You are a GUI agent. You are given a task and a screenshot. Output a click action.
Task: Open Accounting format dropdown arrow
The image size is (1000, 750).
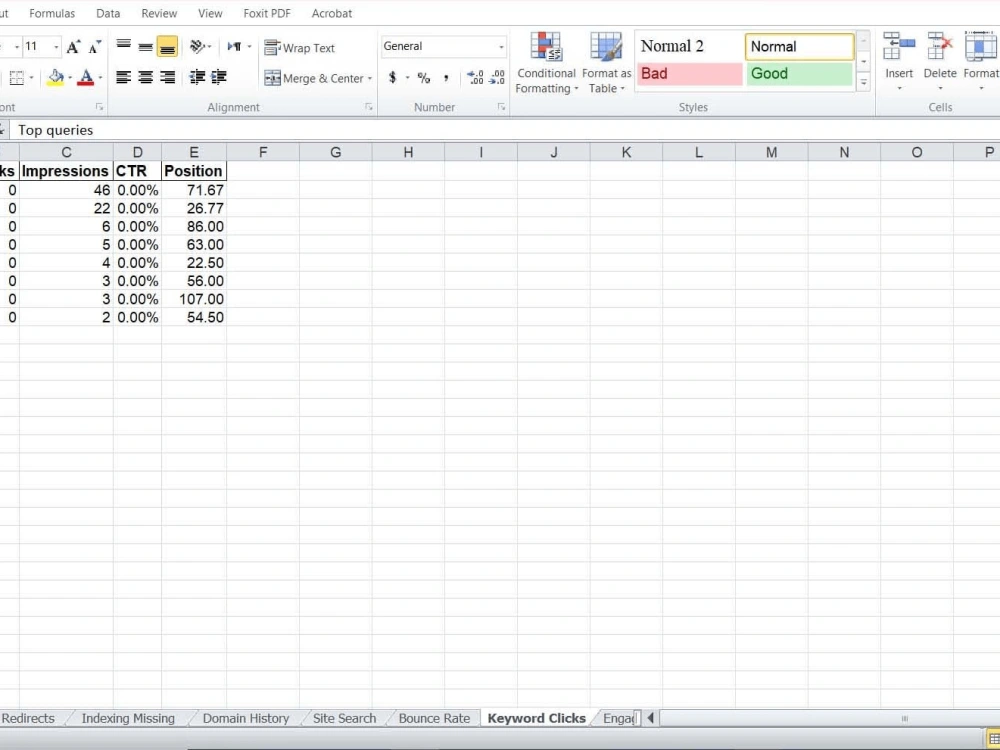point(407,78)
